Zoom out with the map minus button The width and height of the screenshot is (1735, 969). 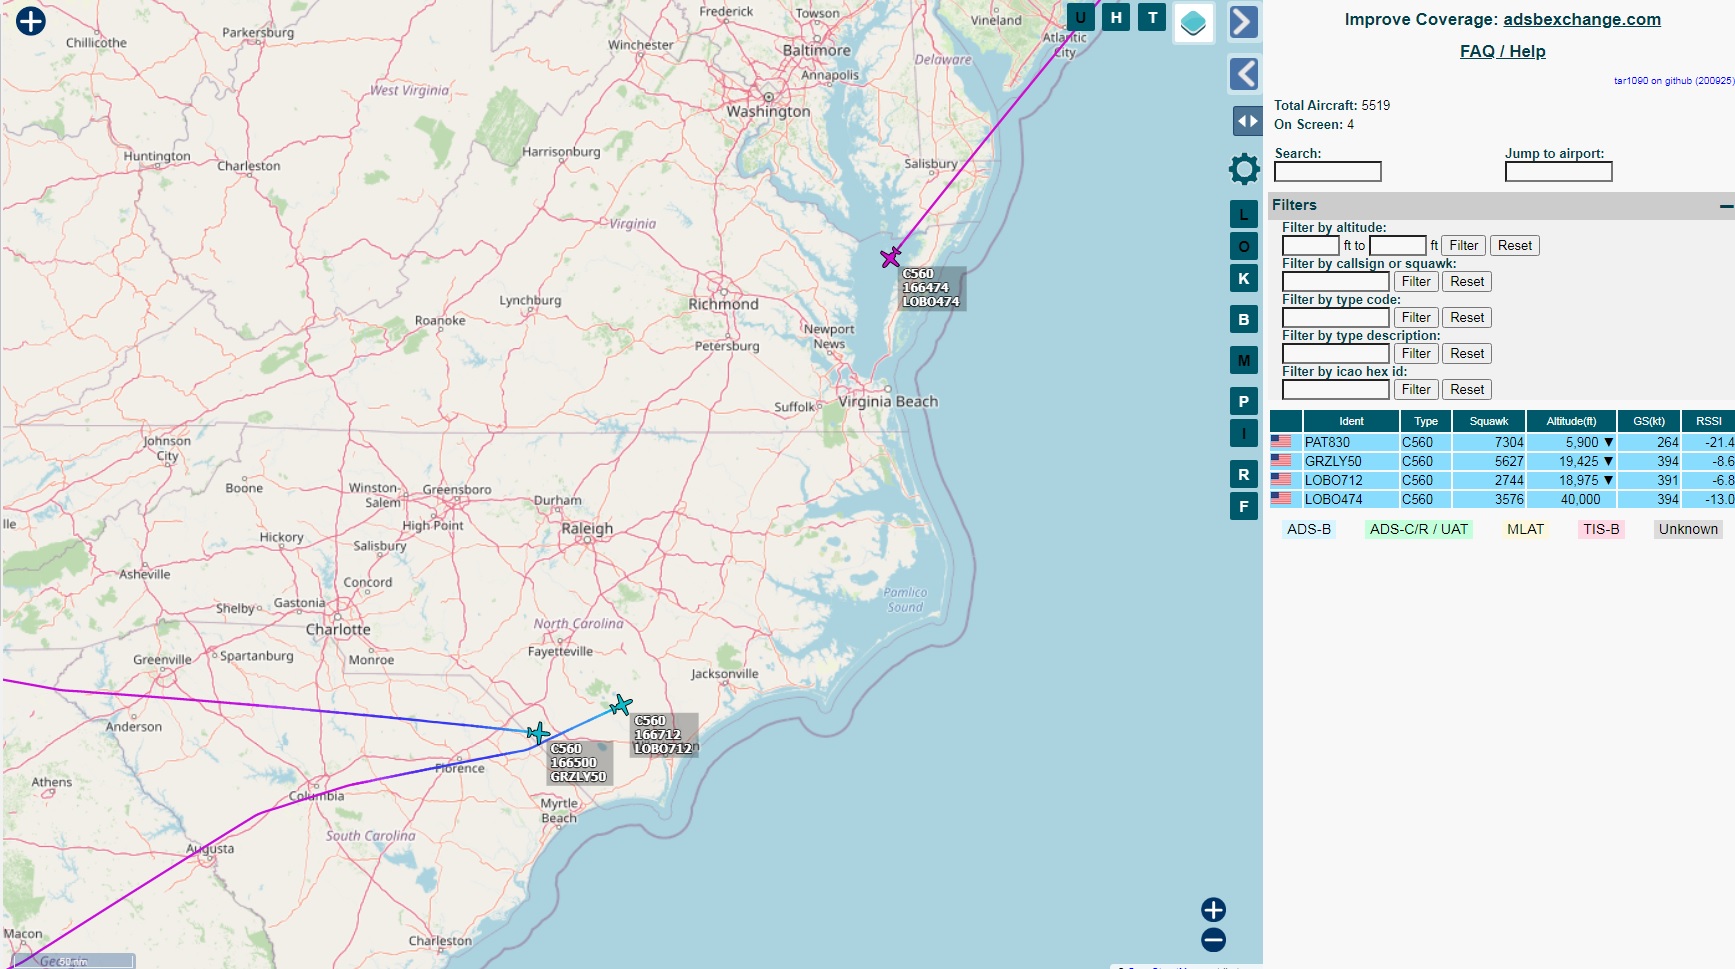[1213, 940]
